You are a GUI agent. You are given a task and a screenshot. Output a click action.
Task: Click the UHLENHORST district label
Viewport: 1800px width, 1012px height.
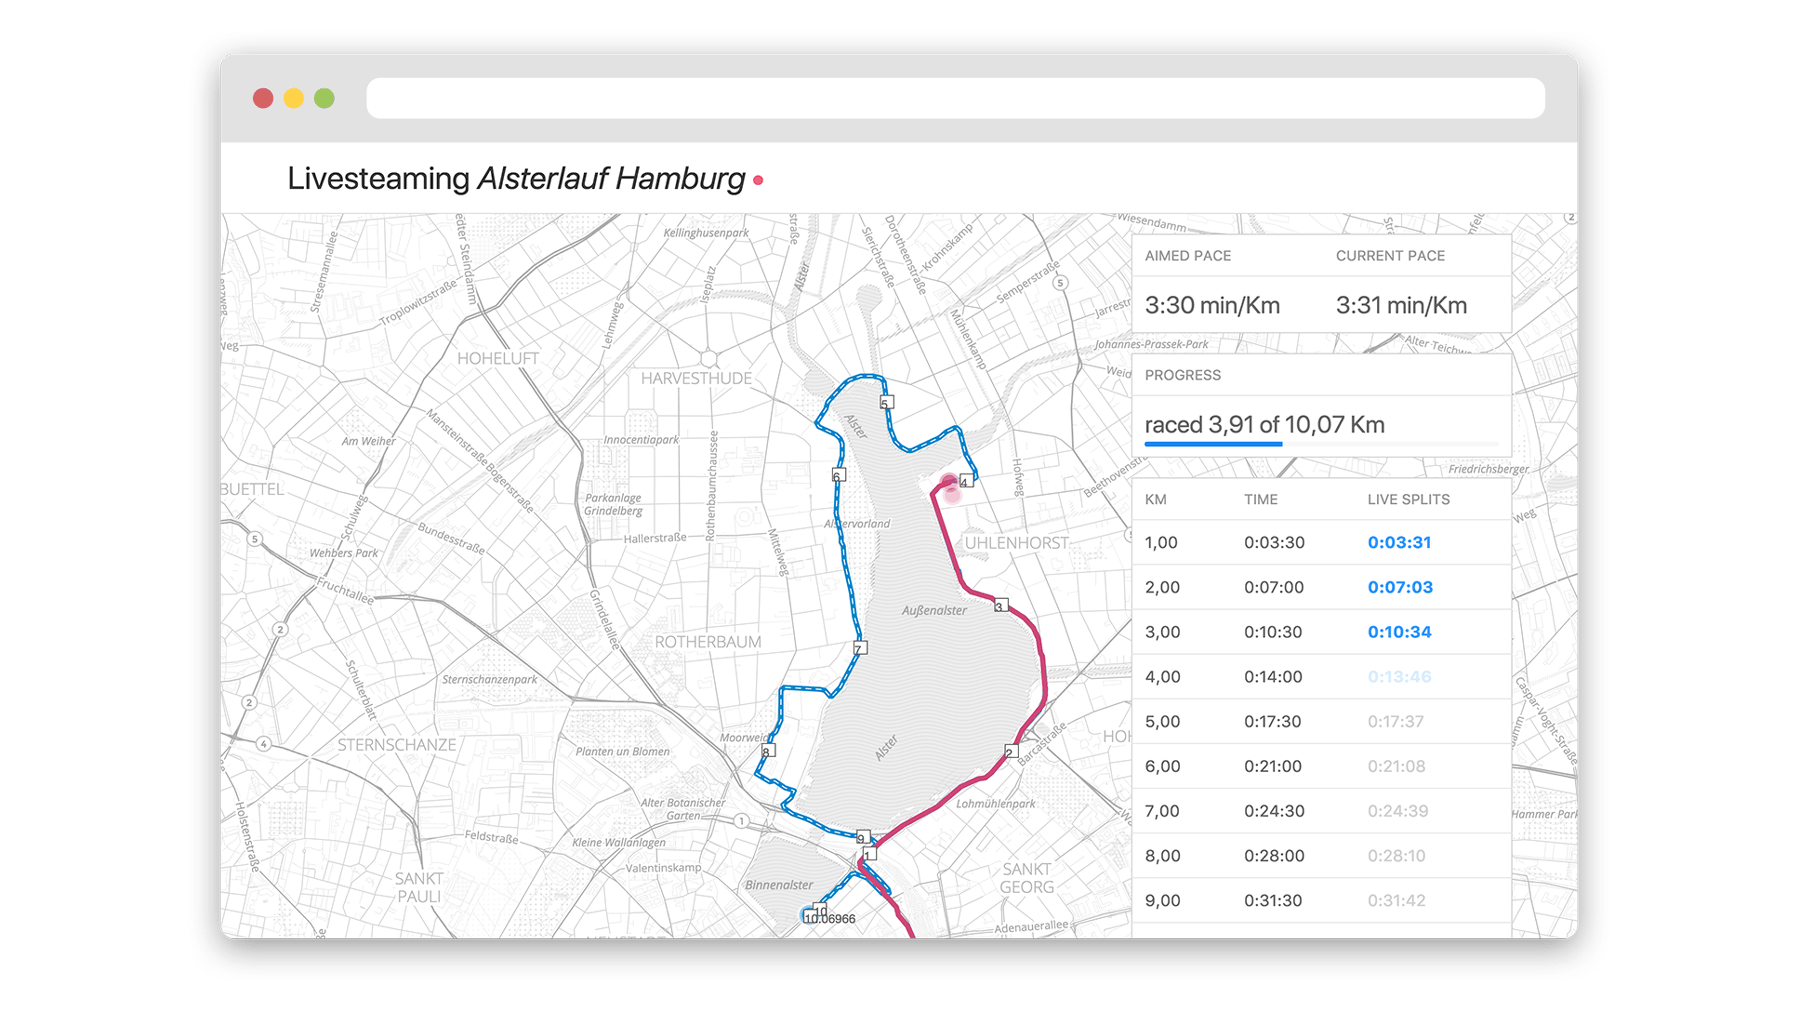point(1016,542)
